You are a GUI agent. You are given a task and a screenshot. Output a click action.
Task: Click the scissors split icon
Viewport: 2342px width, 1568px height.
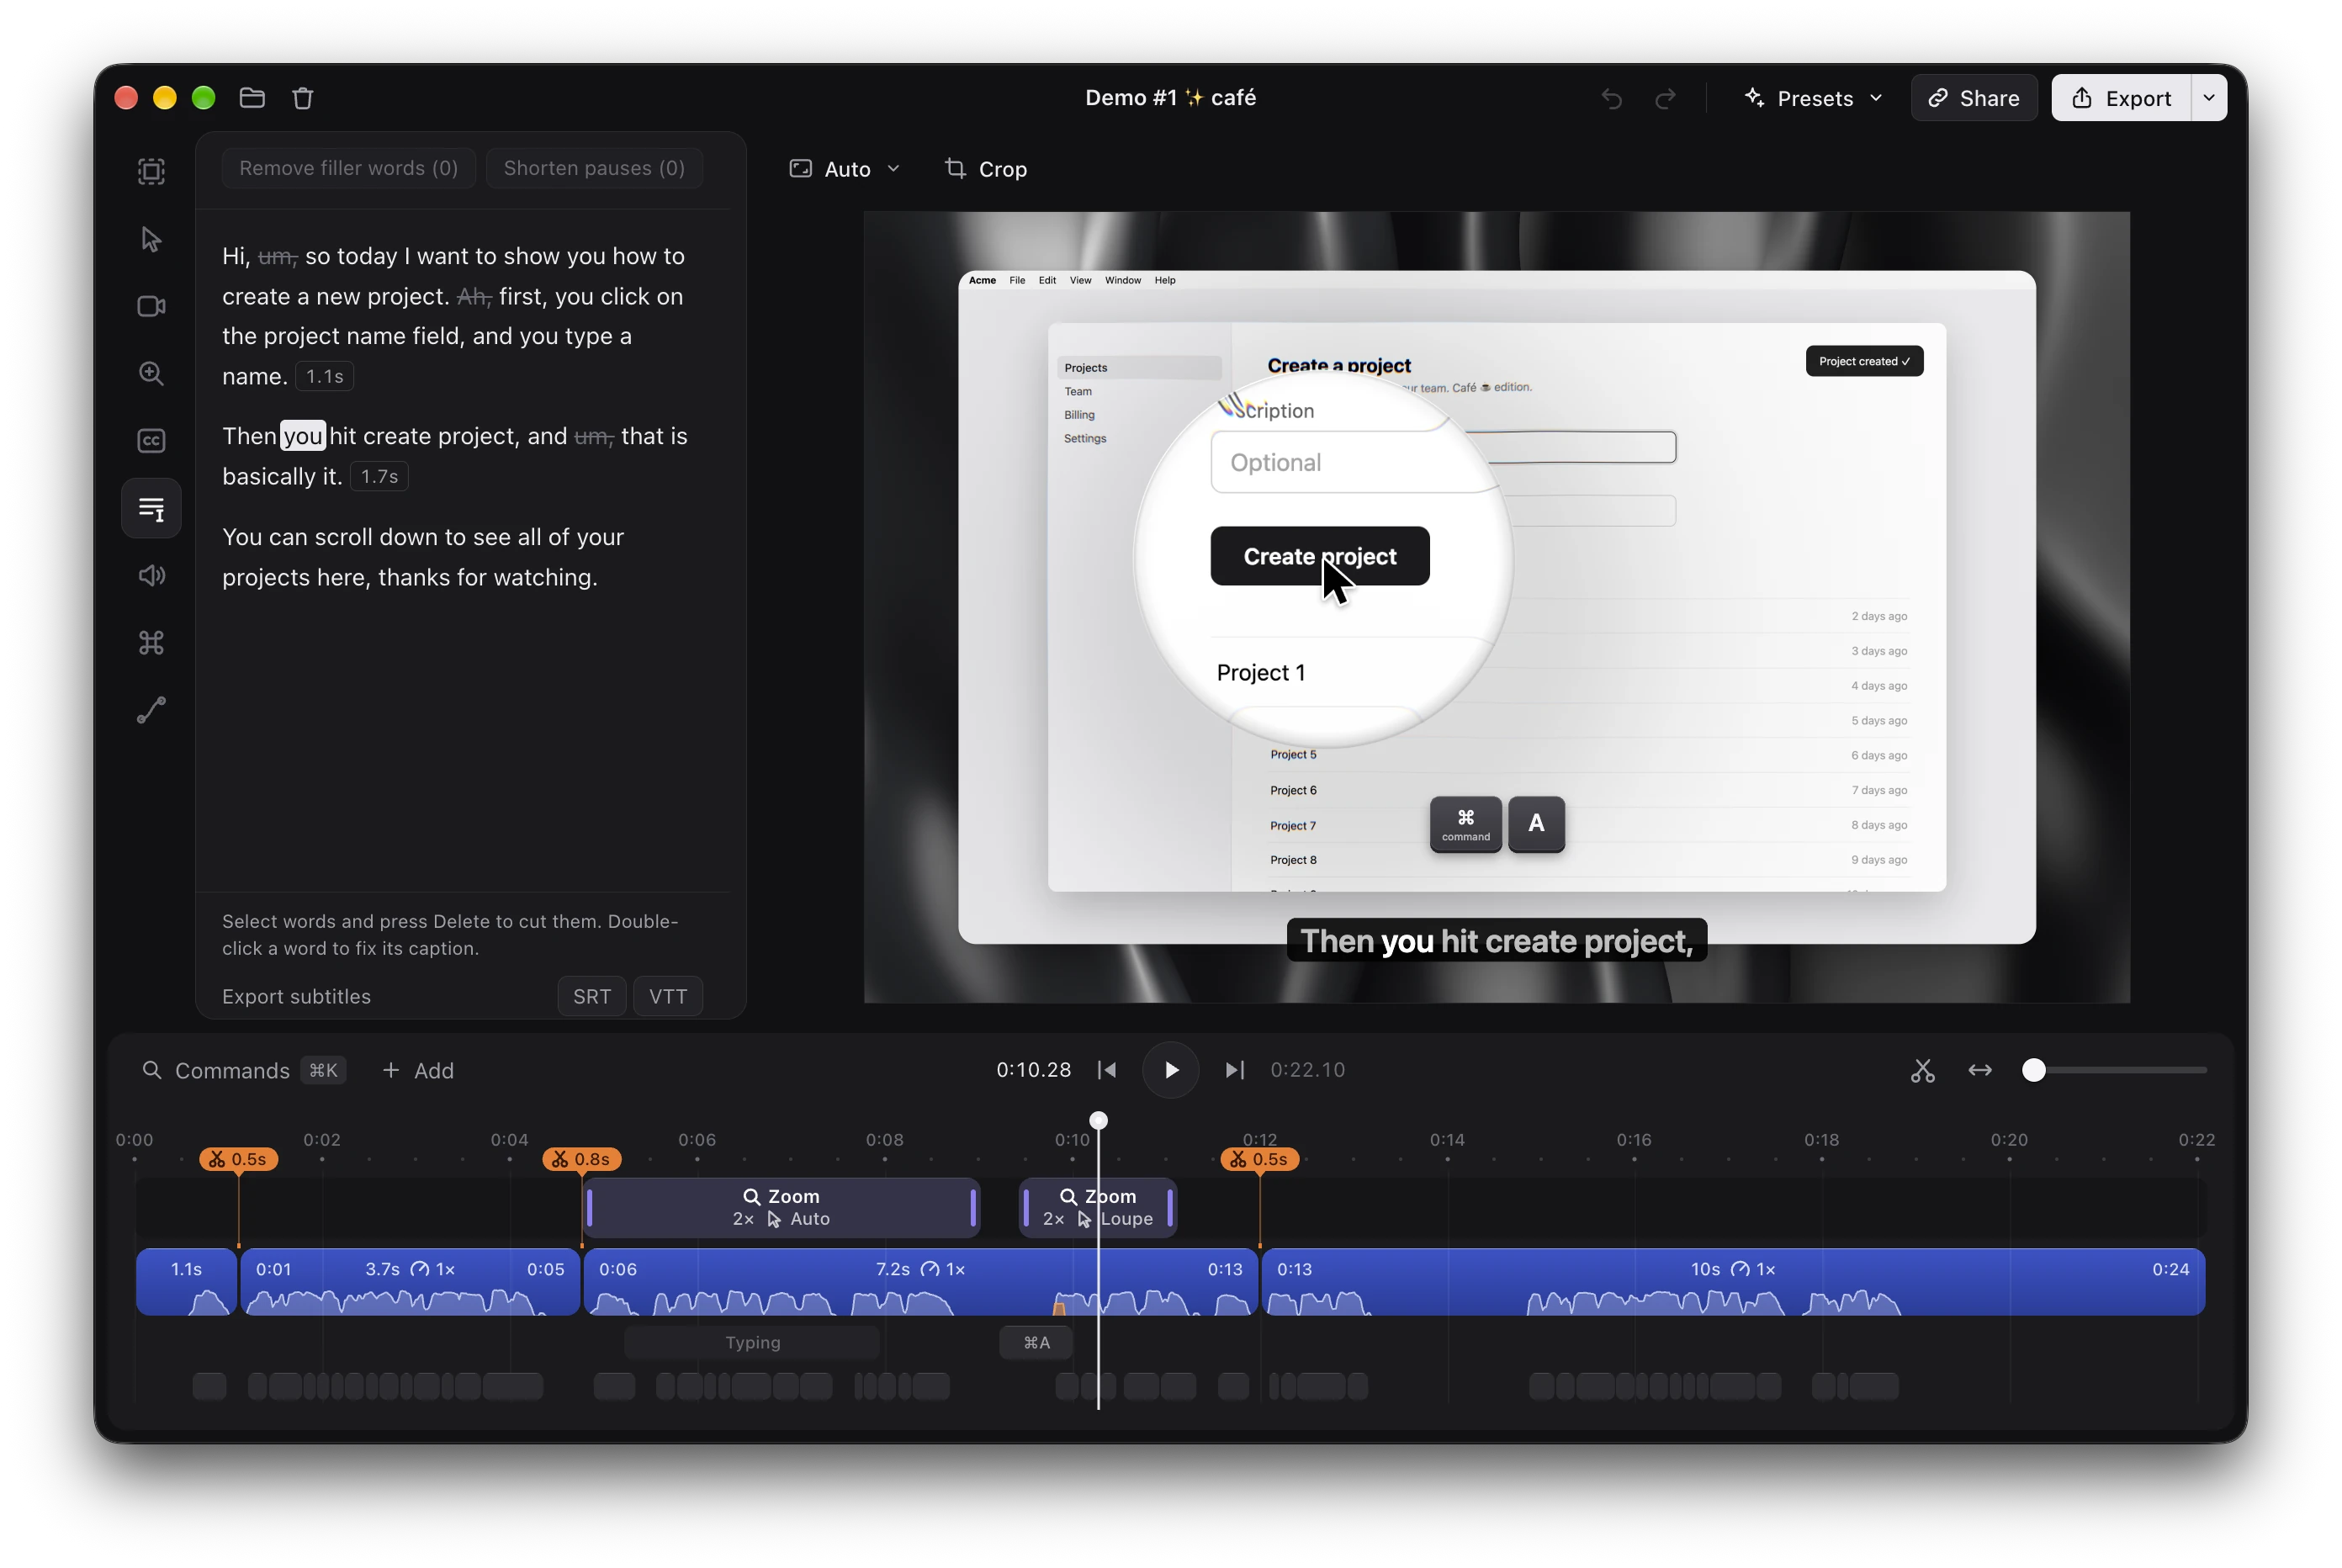pos(1922,1070)
